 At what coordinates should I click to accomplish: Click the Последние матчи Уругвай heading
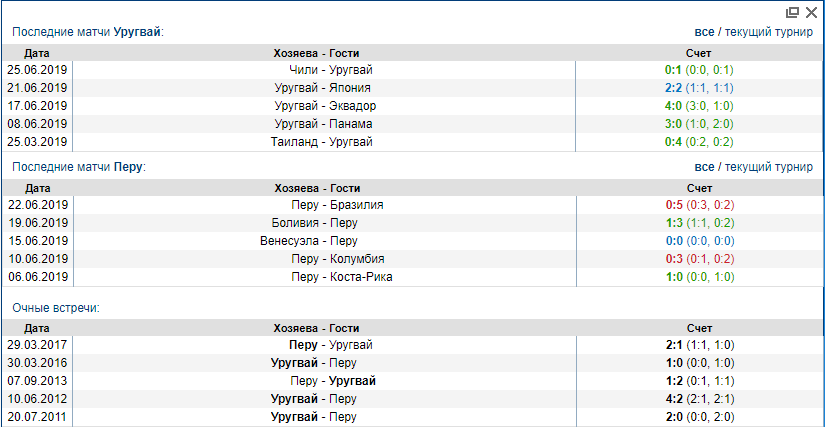[x=87, y=32]
